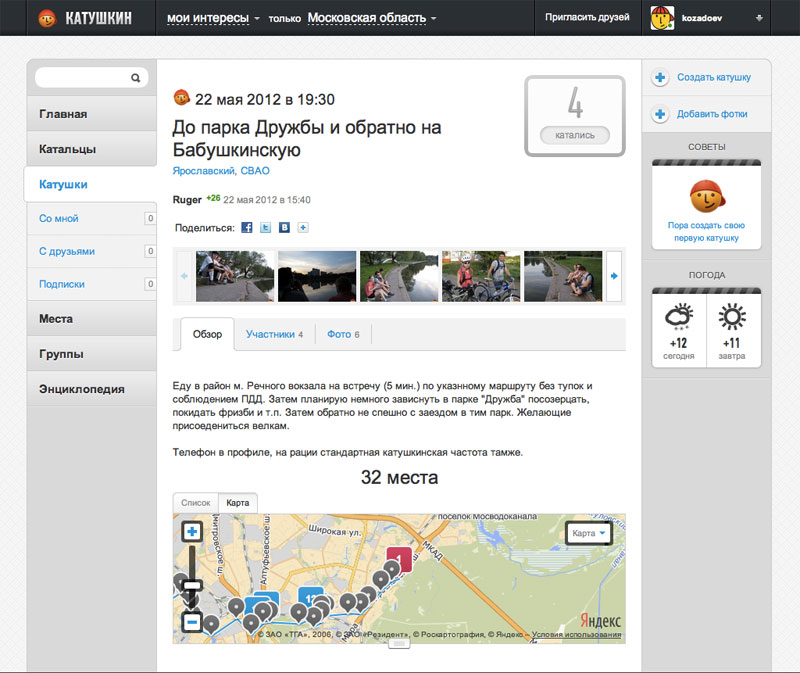Viewport: 800px width, 673px height.
Task: Open Ярославский, СВАО location link
Action: click(x=221, y=171)
